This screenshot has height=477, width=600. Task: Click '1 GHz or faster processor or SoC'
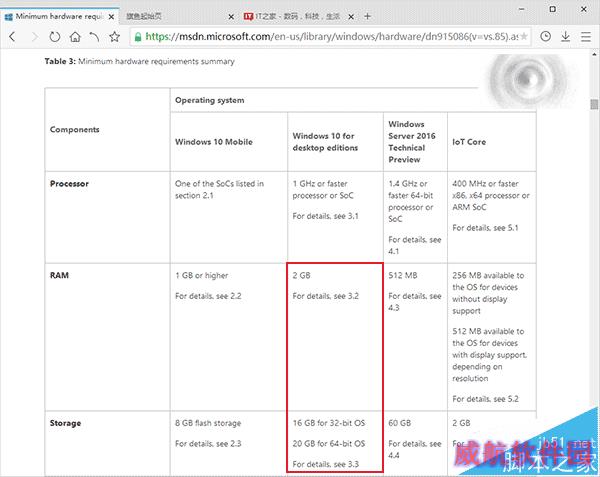pyautogui.click(x=323, y=190)
